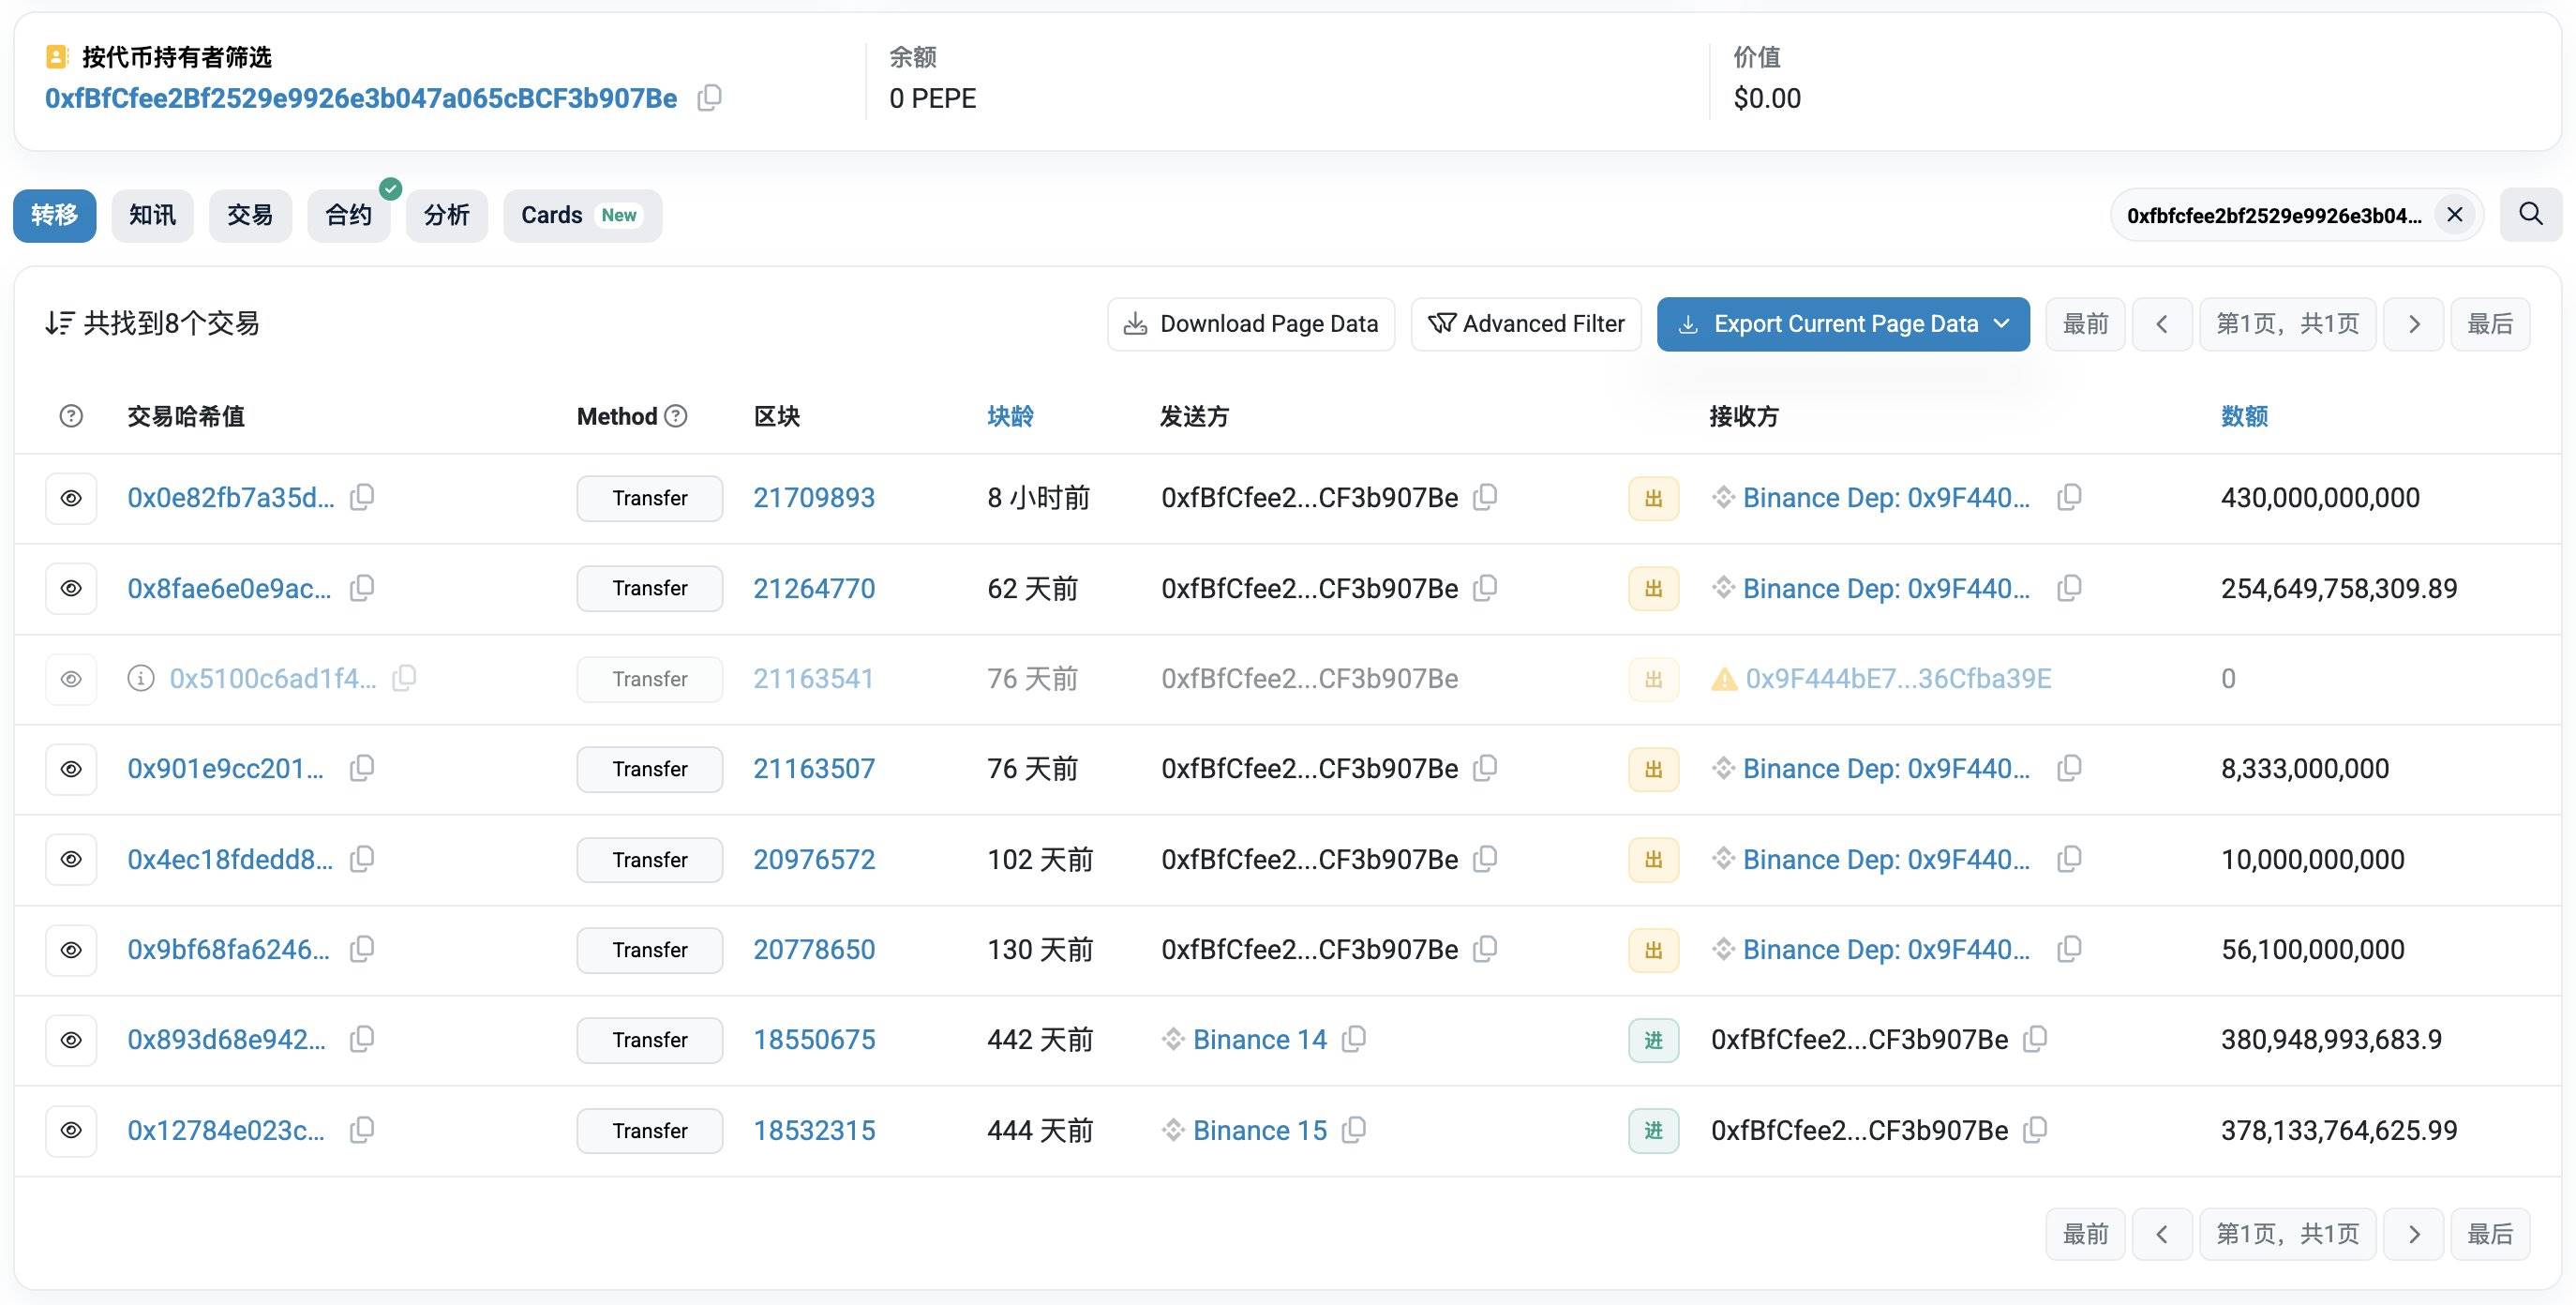Viewport: 2576px width, 1305px height.
Task: Toggle the eye preview for transaction 0x893d68e942
Action: 71,1040
